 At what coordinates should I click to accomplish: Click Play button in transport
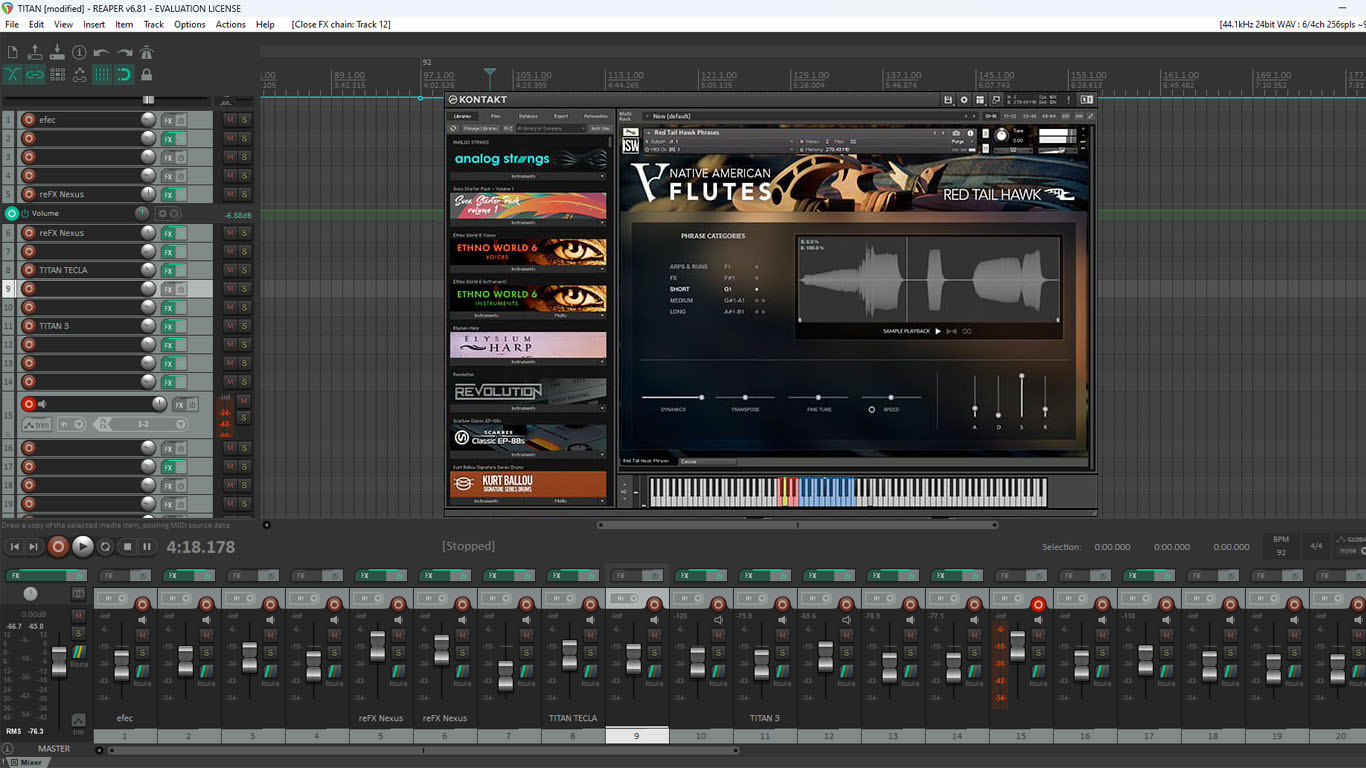tap(83, 546)
